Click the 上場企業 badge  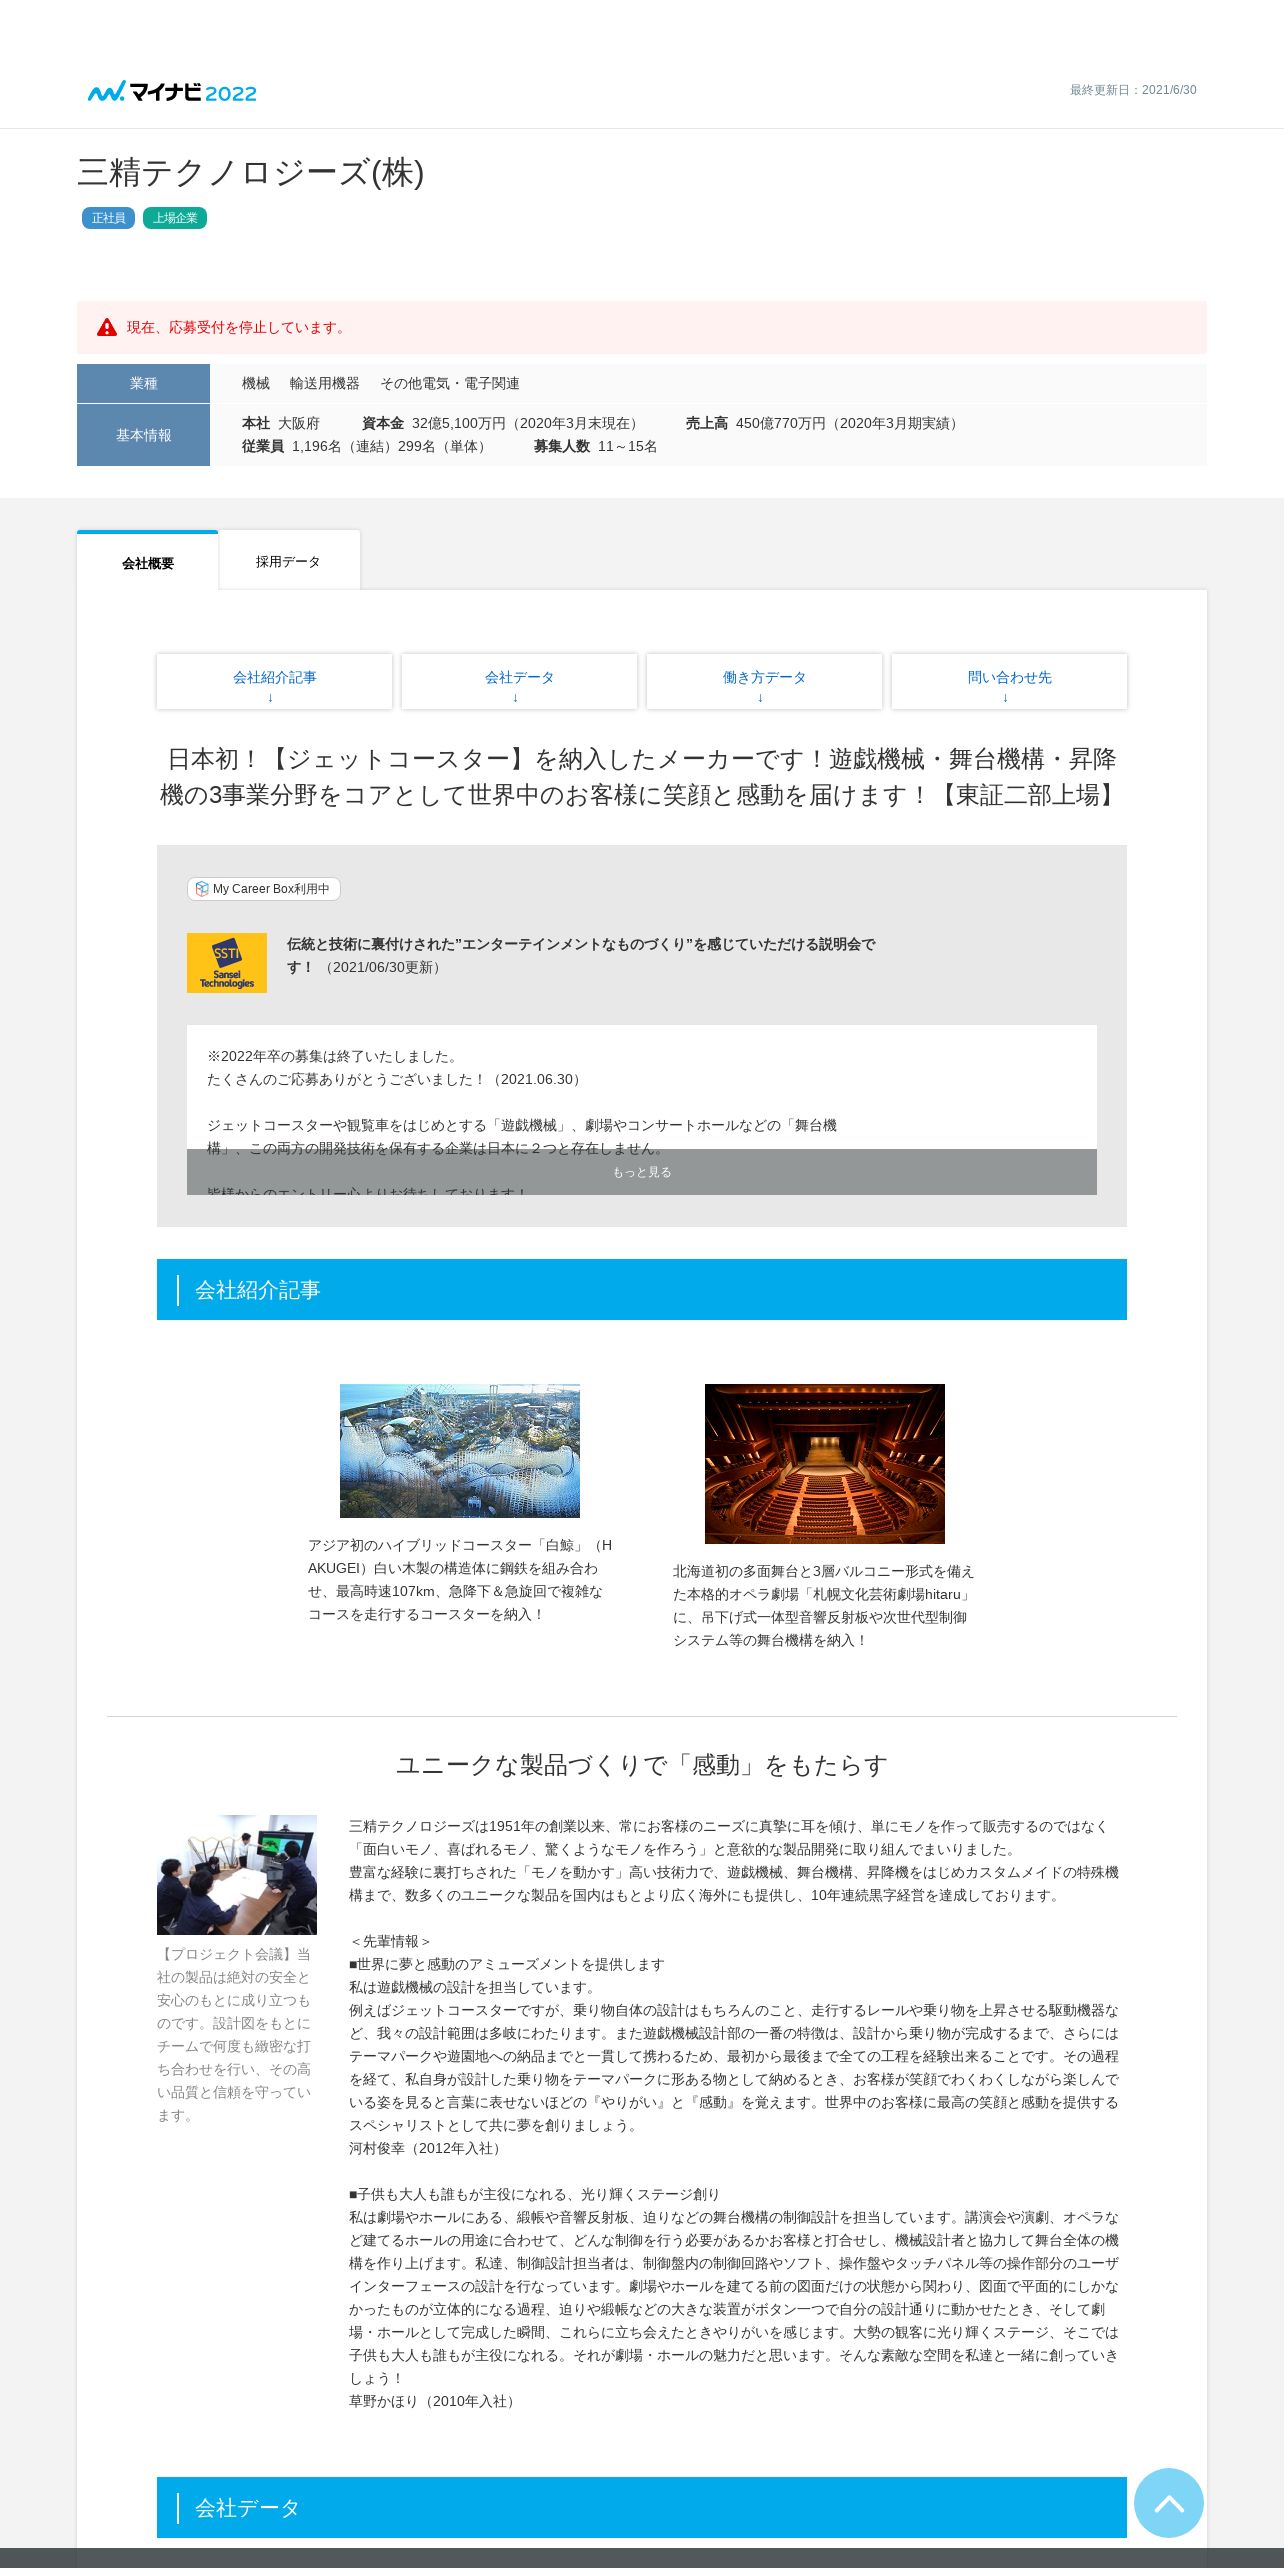coord(175,218)
